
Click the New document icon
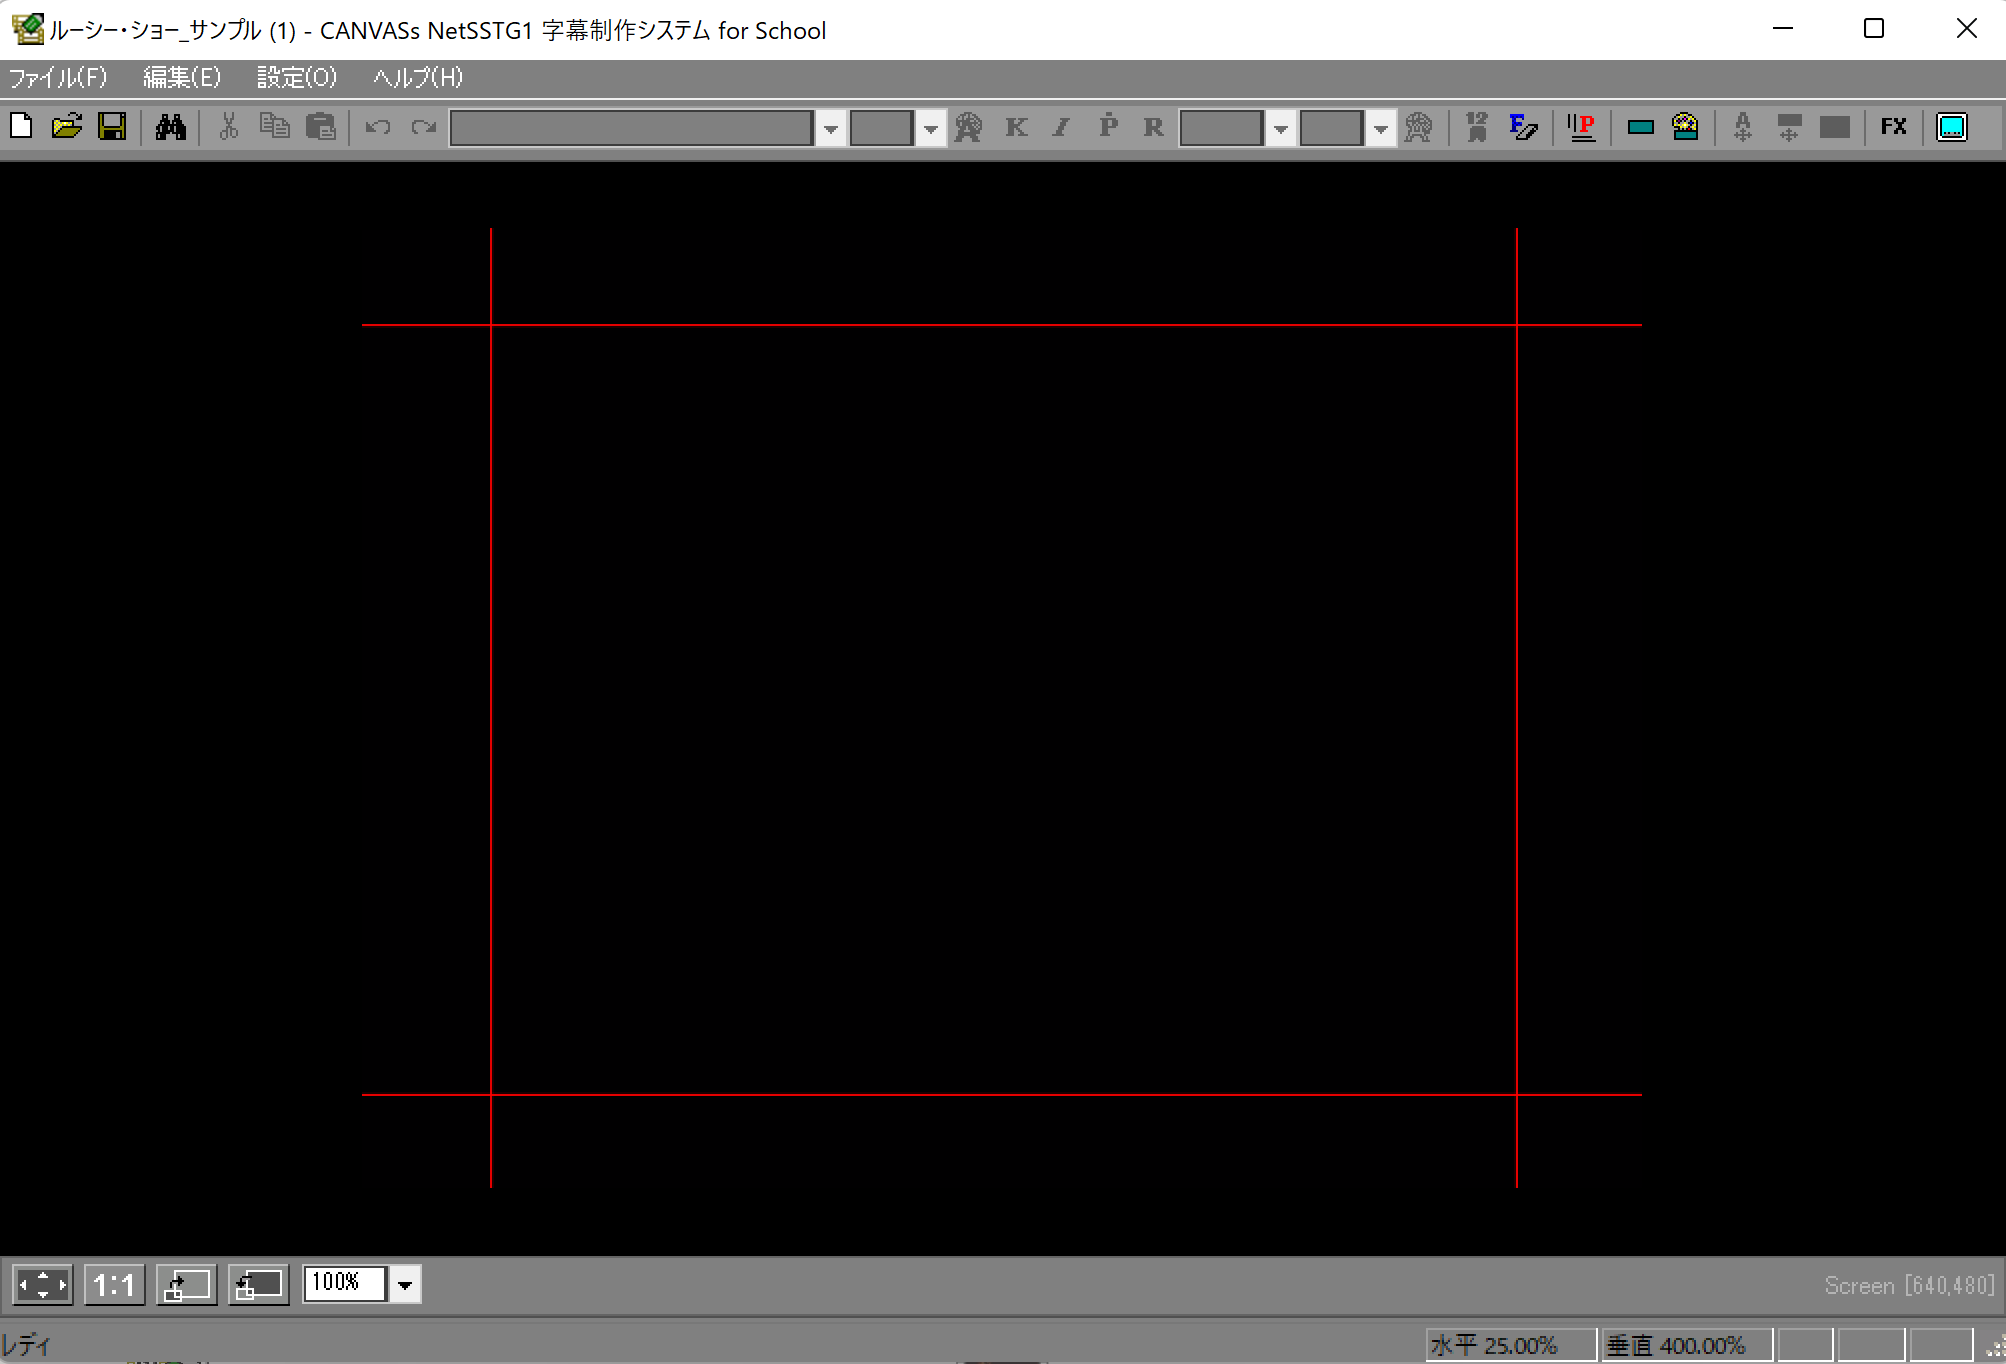[21, 127]
